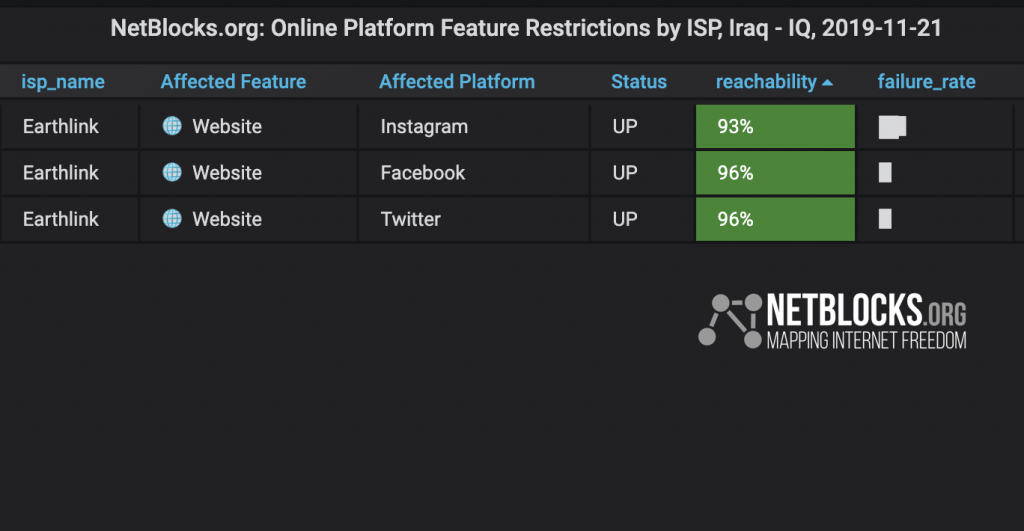Open the panel title NetBlocks.org Online Platform
1024x531 pixels.
pos(526,28)
